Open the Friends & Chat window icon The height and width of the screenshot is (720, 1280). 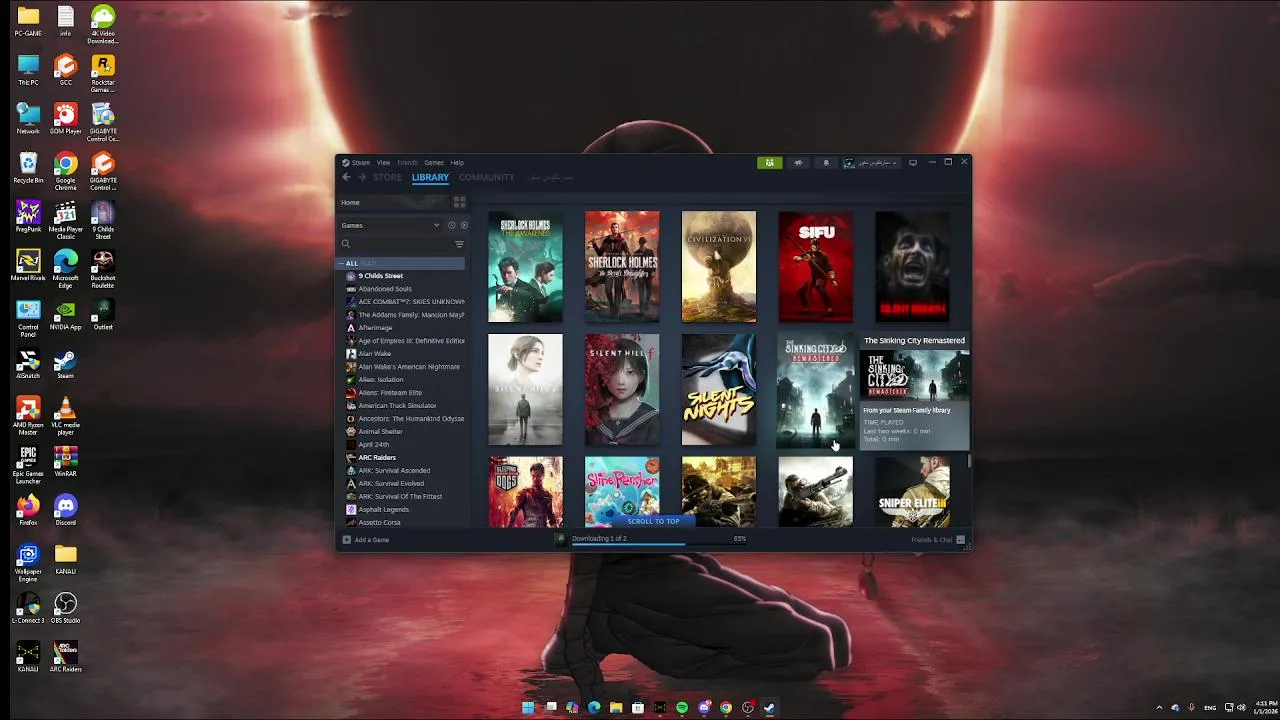pos(960,540)
